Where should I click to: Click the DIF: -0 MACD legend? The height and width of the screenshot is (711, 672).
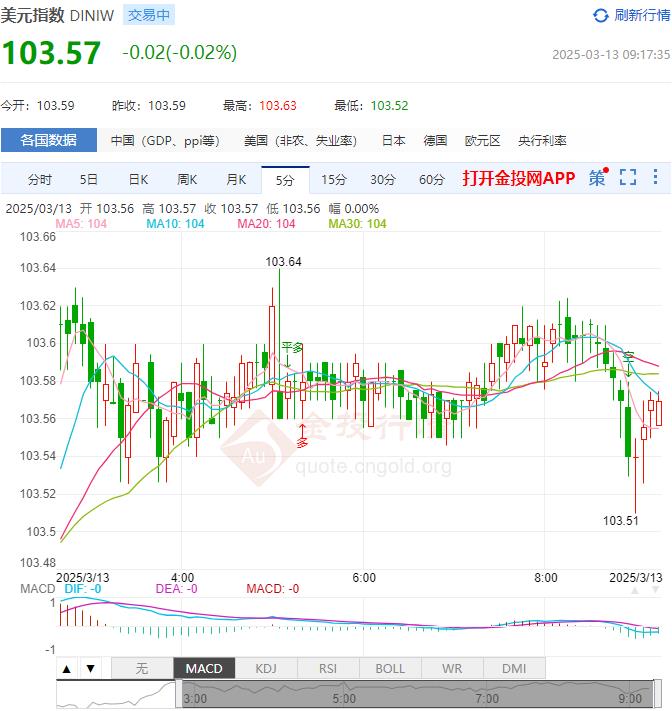(83, 589)
